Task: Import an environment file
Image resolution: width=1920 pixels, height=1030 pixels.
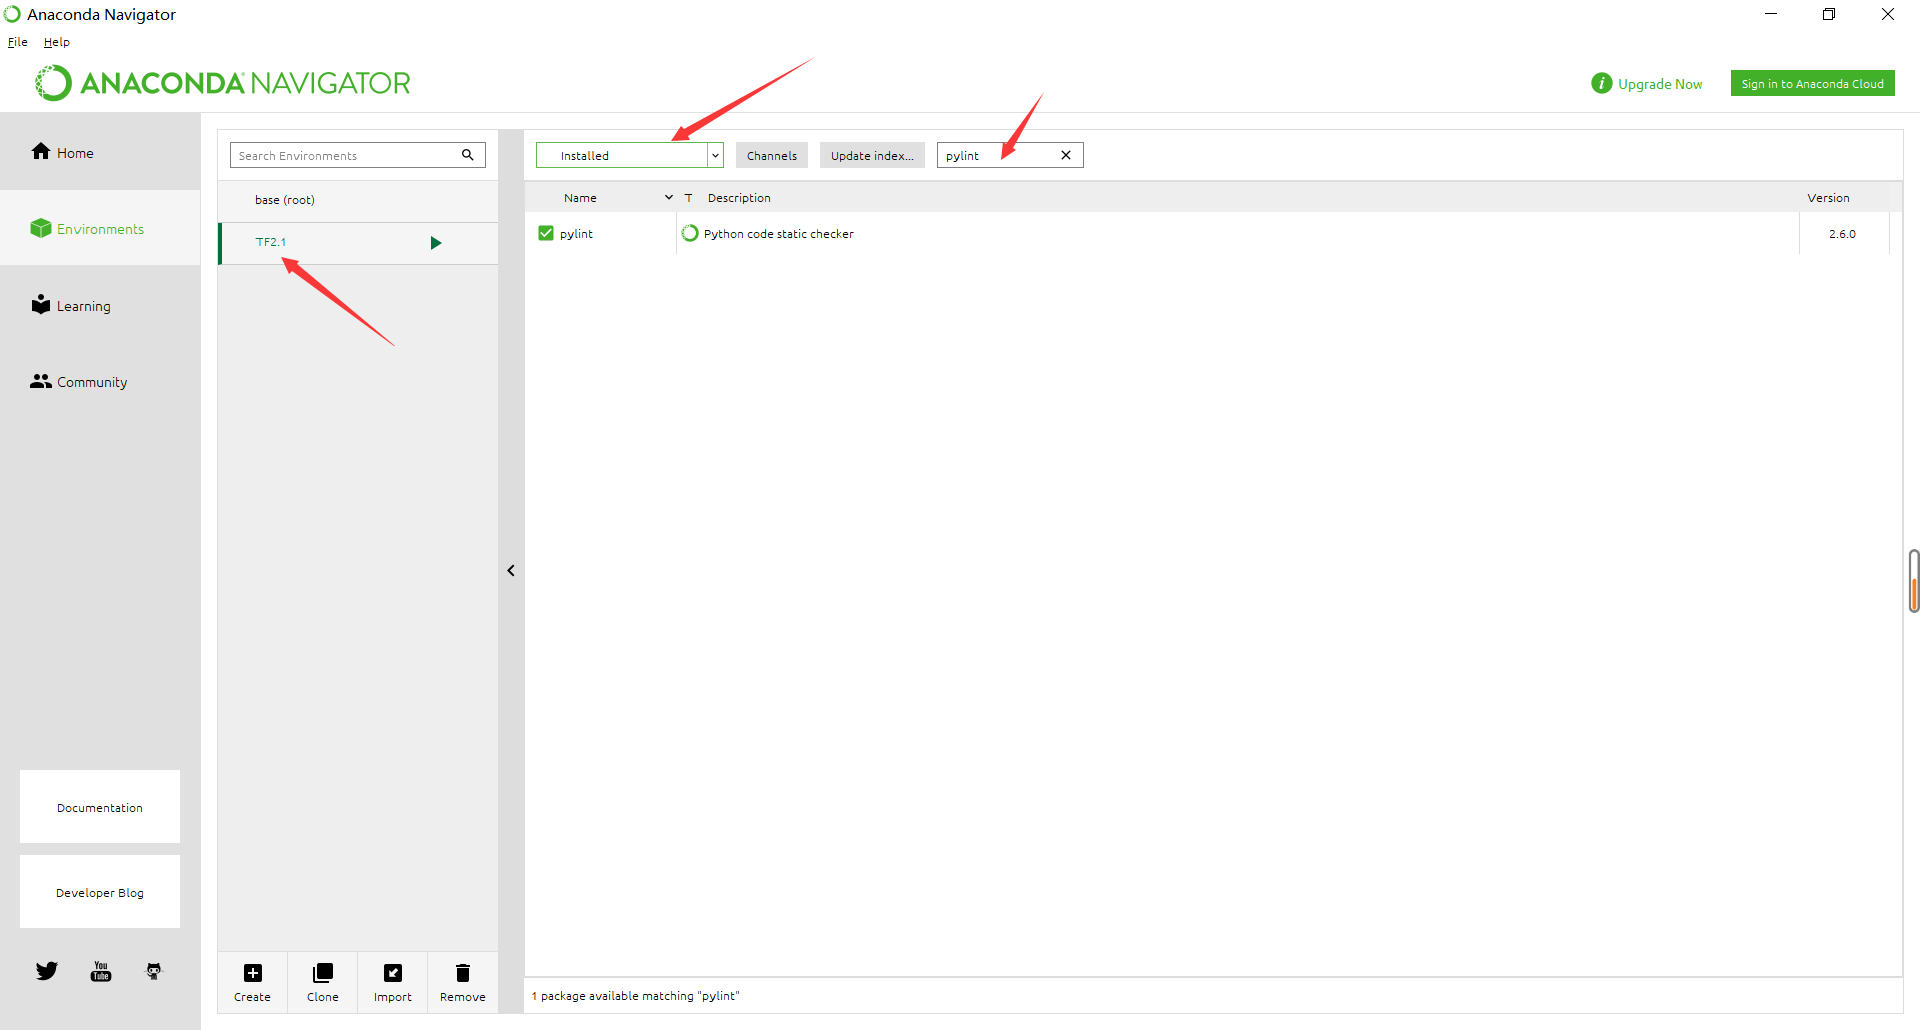Action: [x=392, y=982]
